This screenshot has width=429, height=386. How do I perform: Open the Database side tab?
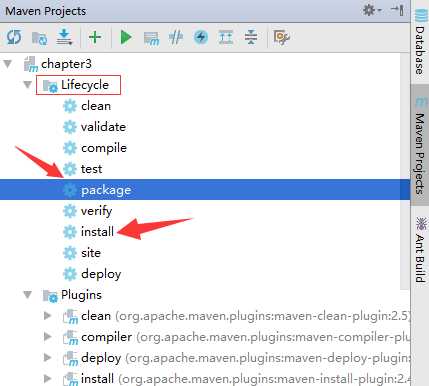point(420,42)
